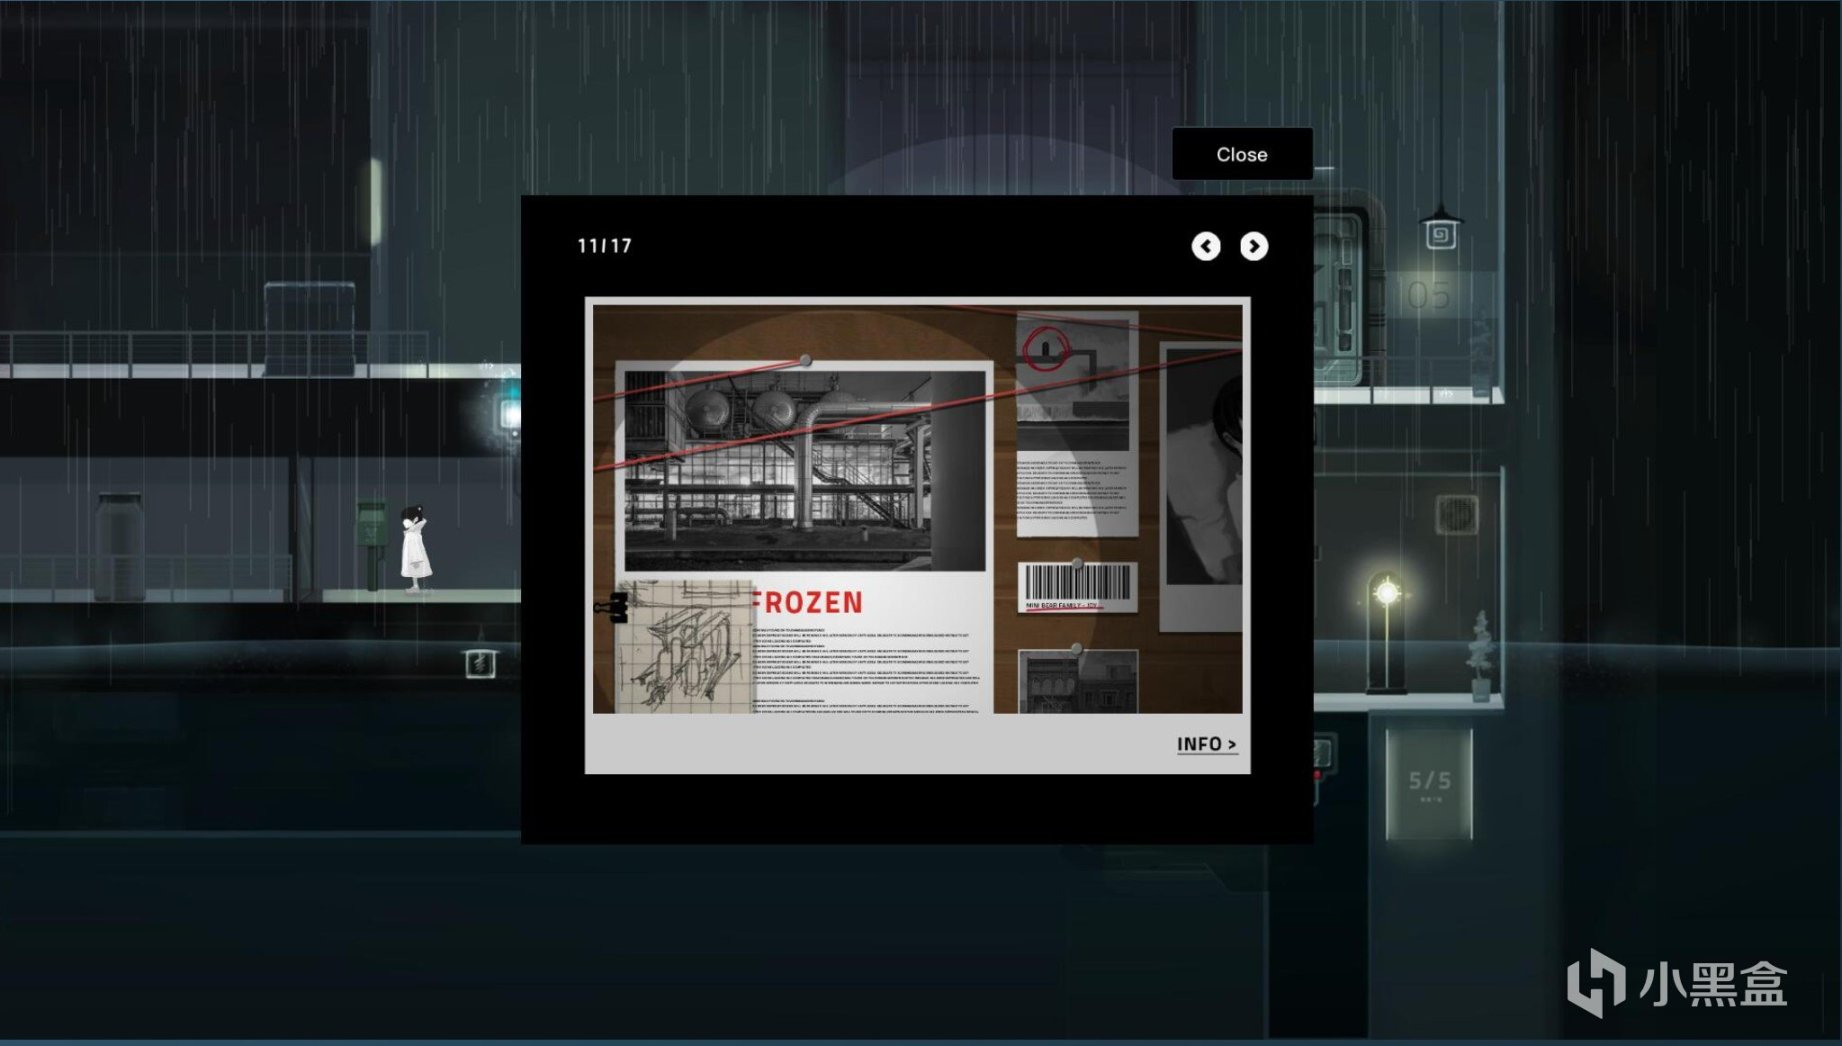The height and width of the screenshot is (1046, 1842).
Task: Click the glowing street lamp
Action: [x=1386, y=632]
